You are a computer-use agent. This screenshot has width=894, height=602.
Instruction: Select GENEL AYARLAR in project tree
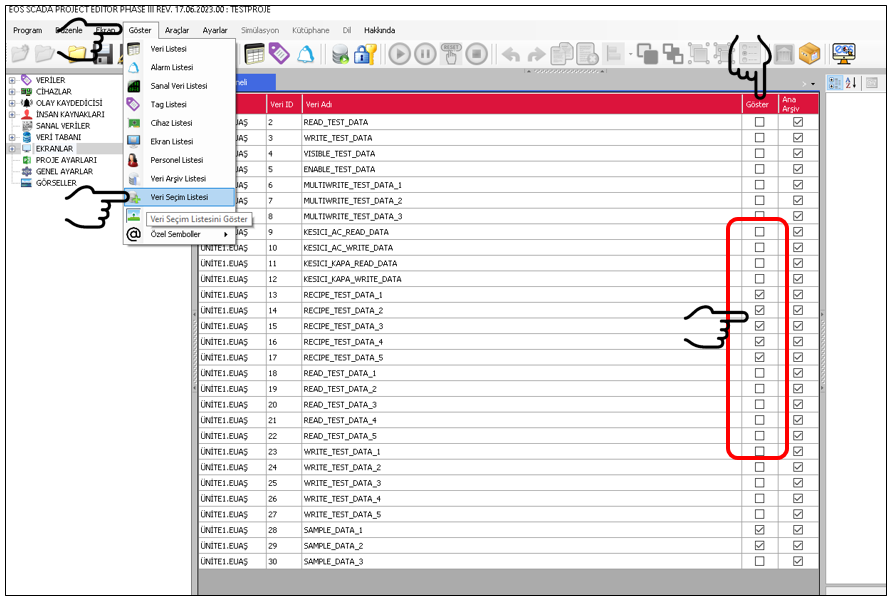64,172
